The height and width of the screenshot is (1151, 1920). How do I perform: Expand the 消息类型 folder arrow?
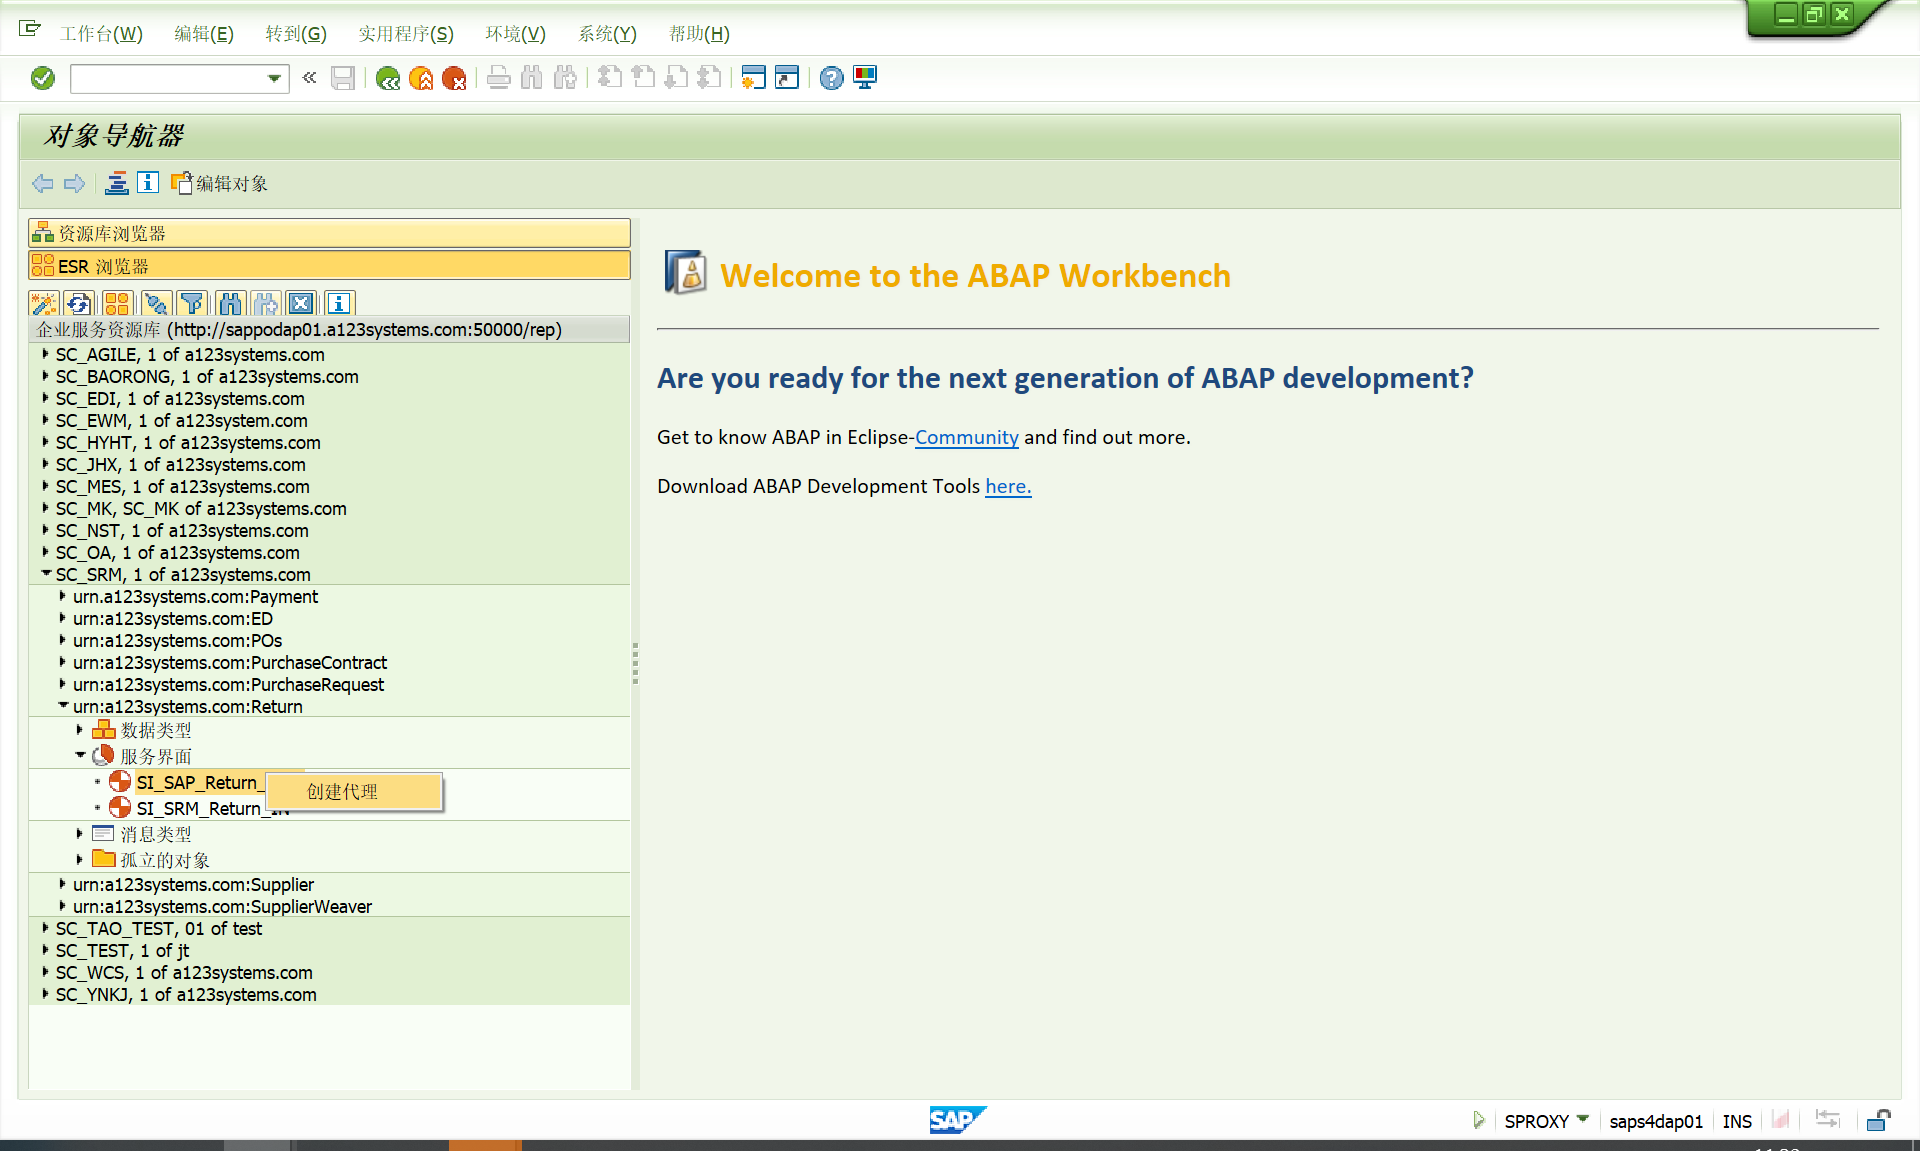coord(80,834)
